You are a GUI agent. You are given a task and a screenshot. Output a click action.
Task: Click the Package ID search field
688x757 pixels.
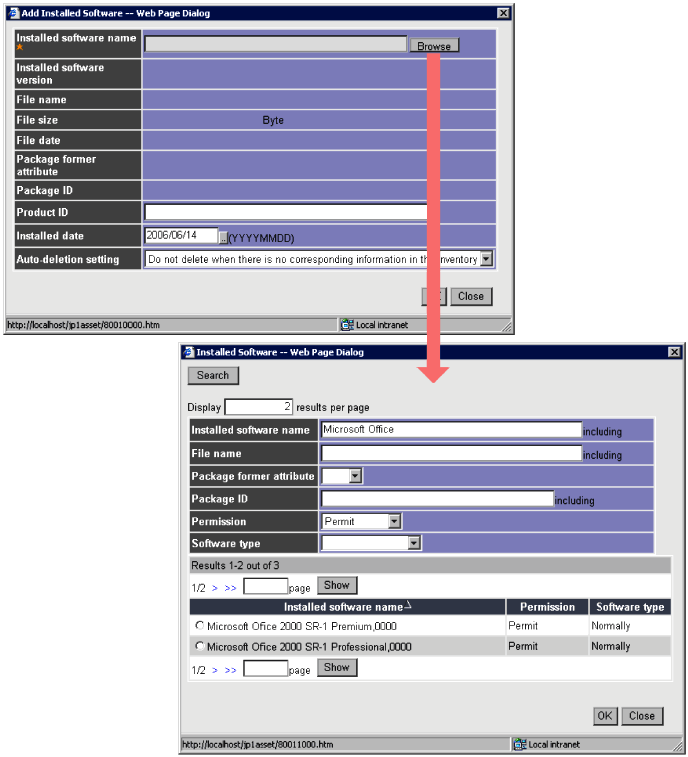(x=437, y=499)
